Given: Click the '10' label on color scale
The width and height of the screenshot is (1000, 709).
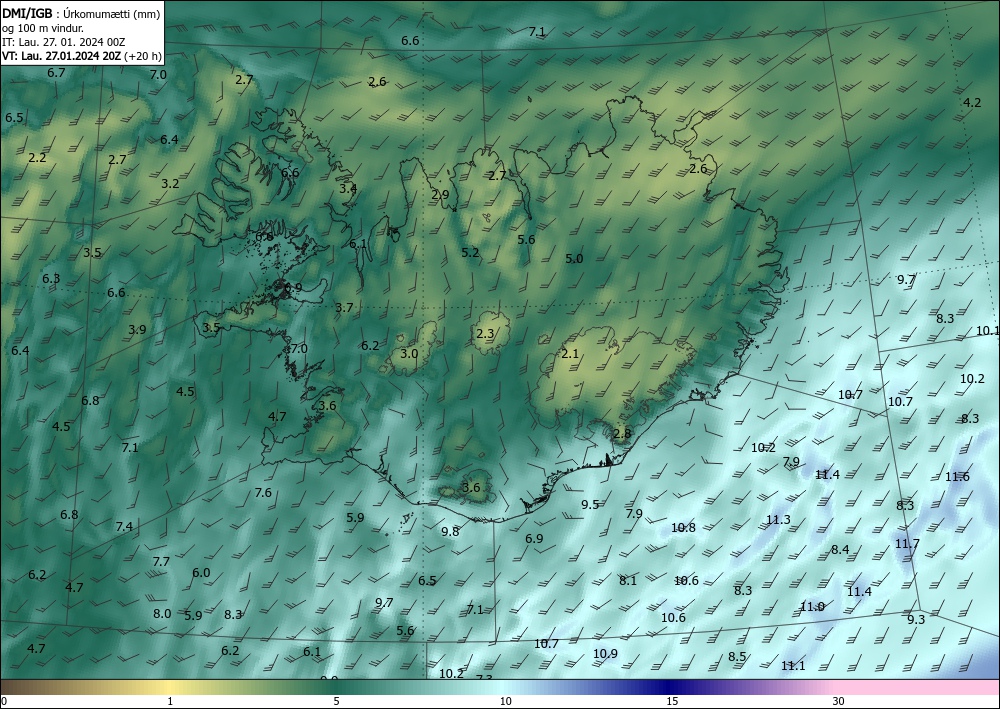Looking at the screenshot, I should pyautogui.click(x=505, y=701).
